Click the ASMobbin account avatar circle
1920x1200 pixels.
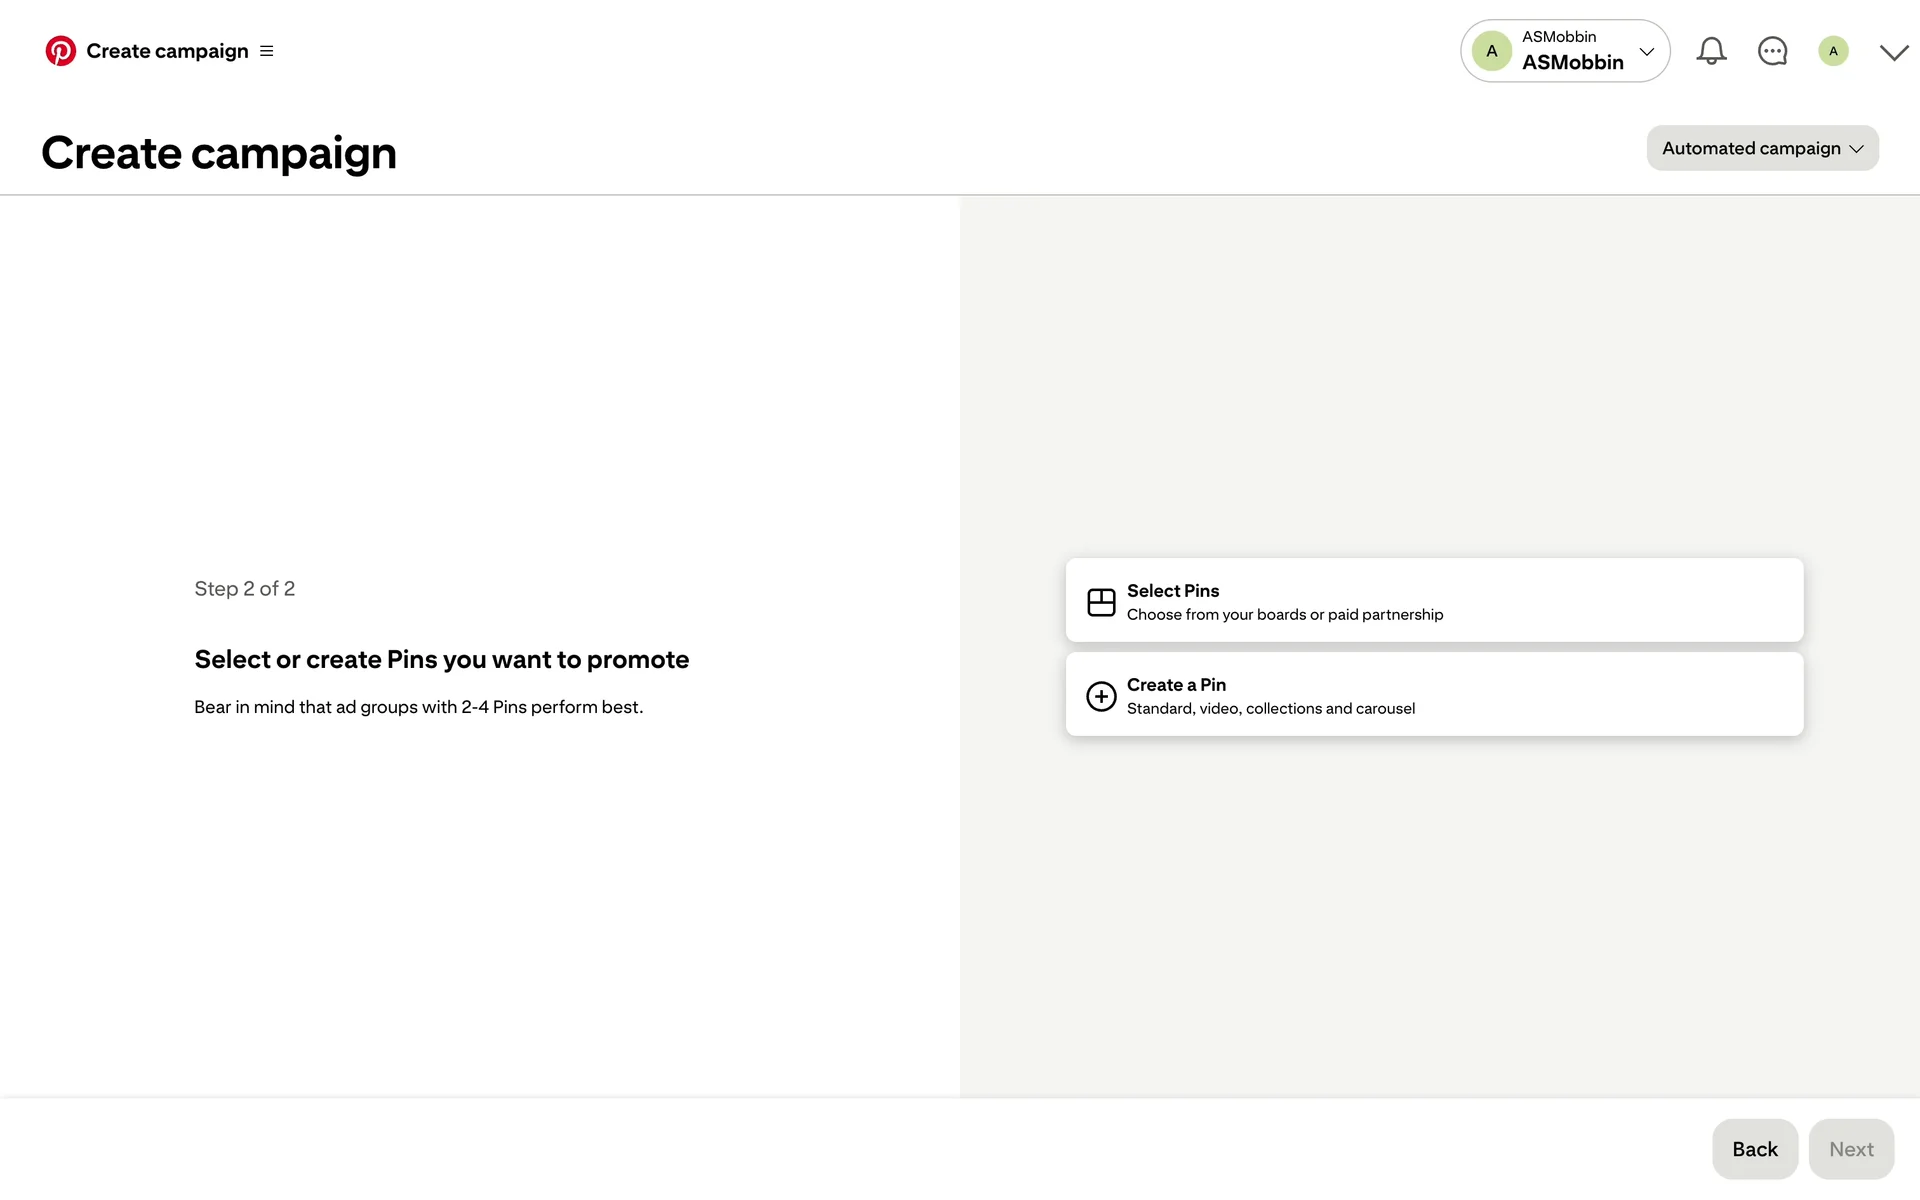[1491, 51]
